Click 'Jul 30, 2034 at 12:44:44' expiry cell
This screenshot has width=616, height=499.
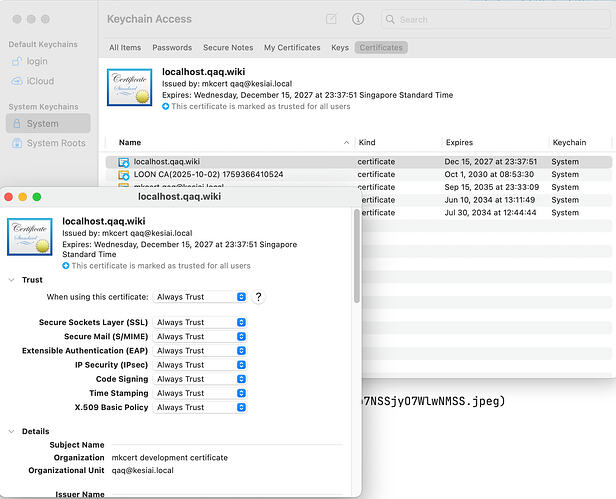point(490,213)
